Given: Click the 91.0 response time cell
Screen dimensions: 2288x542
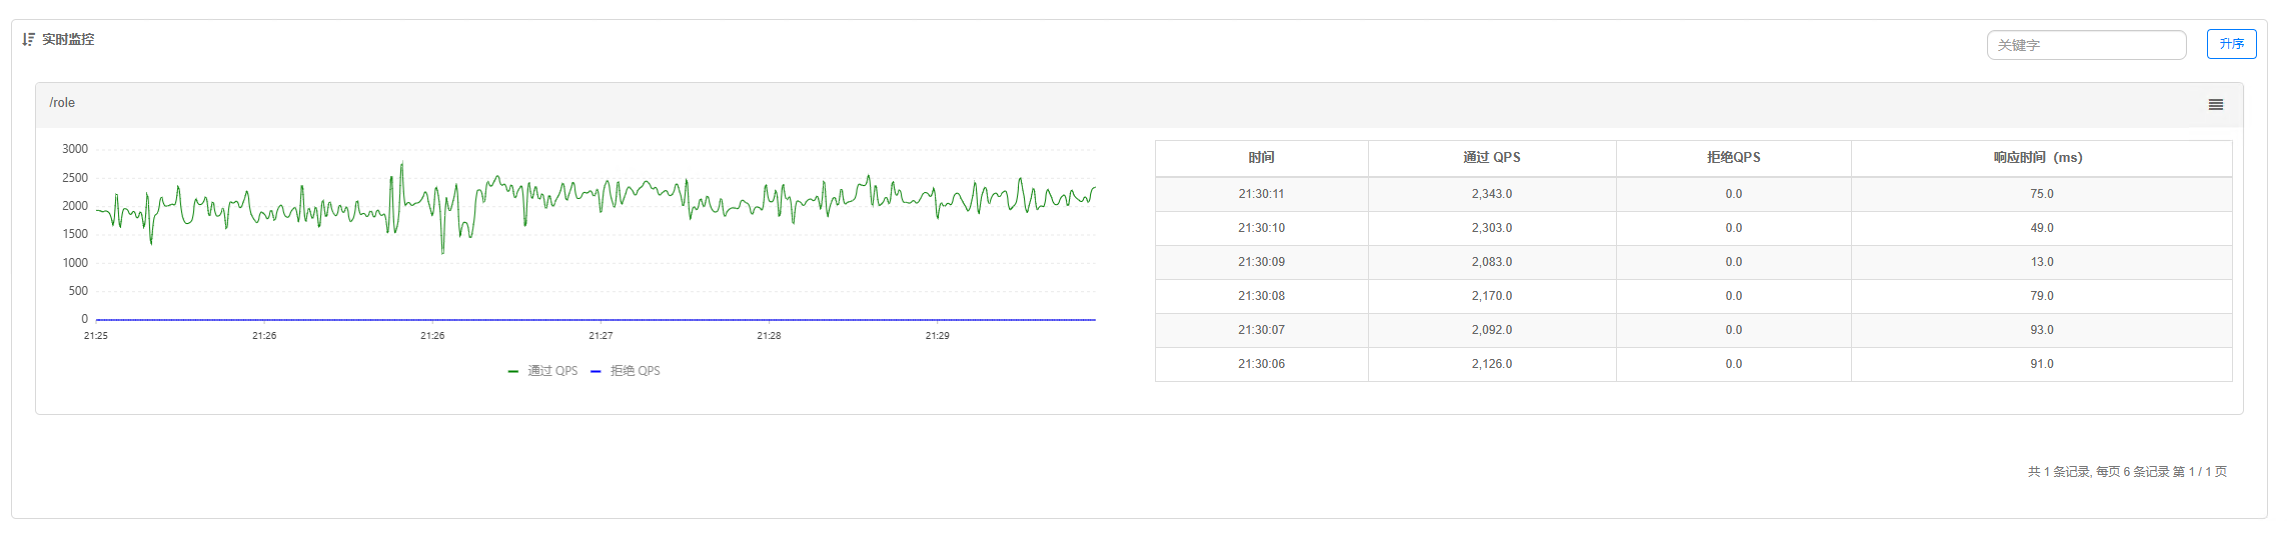Looking at the screenshot, I should click(2041, 364).
